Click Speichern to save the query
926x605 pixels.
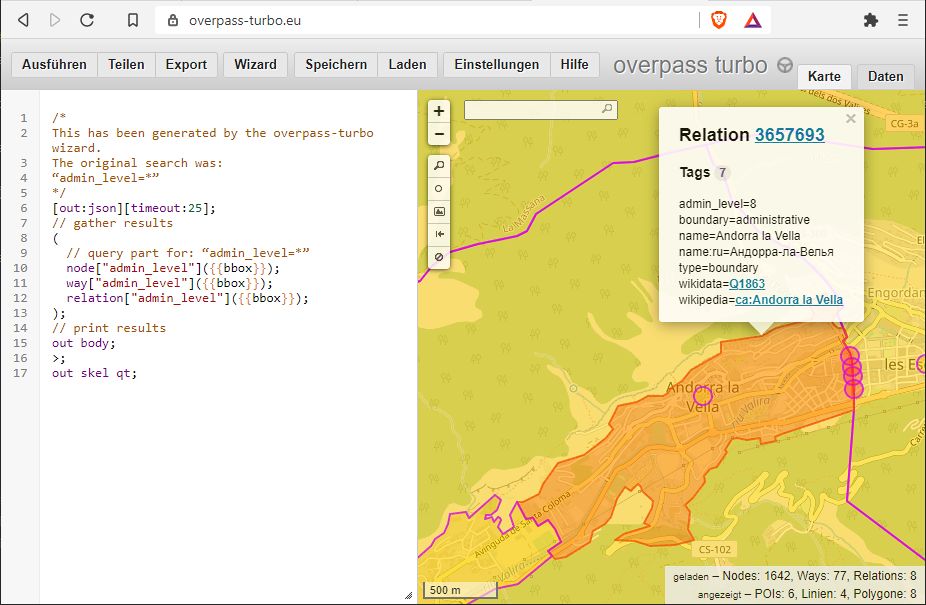336,64
